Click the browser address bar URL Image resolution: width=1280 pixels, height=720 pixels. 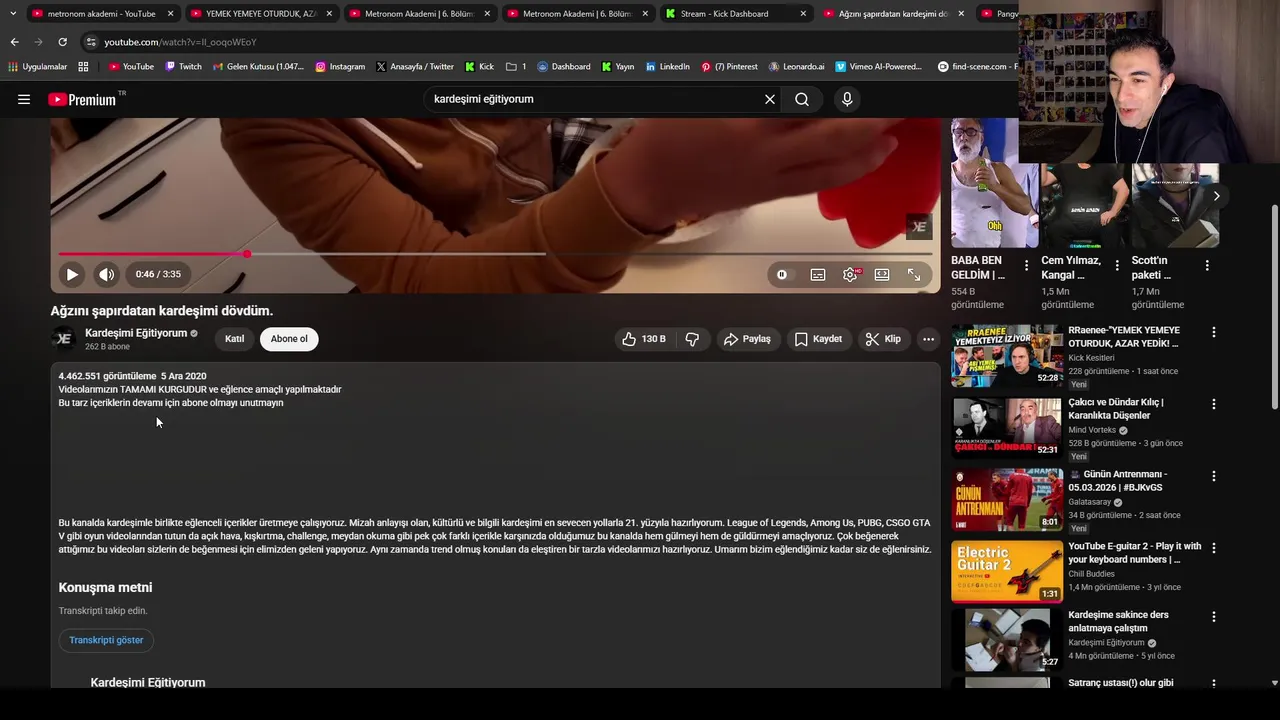[180, 42]
